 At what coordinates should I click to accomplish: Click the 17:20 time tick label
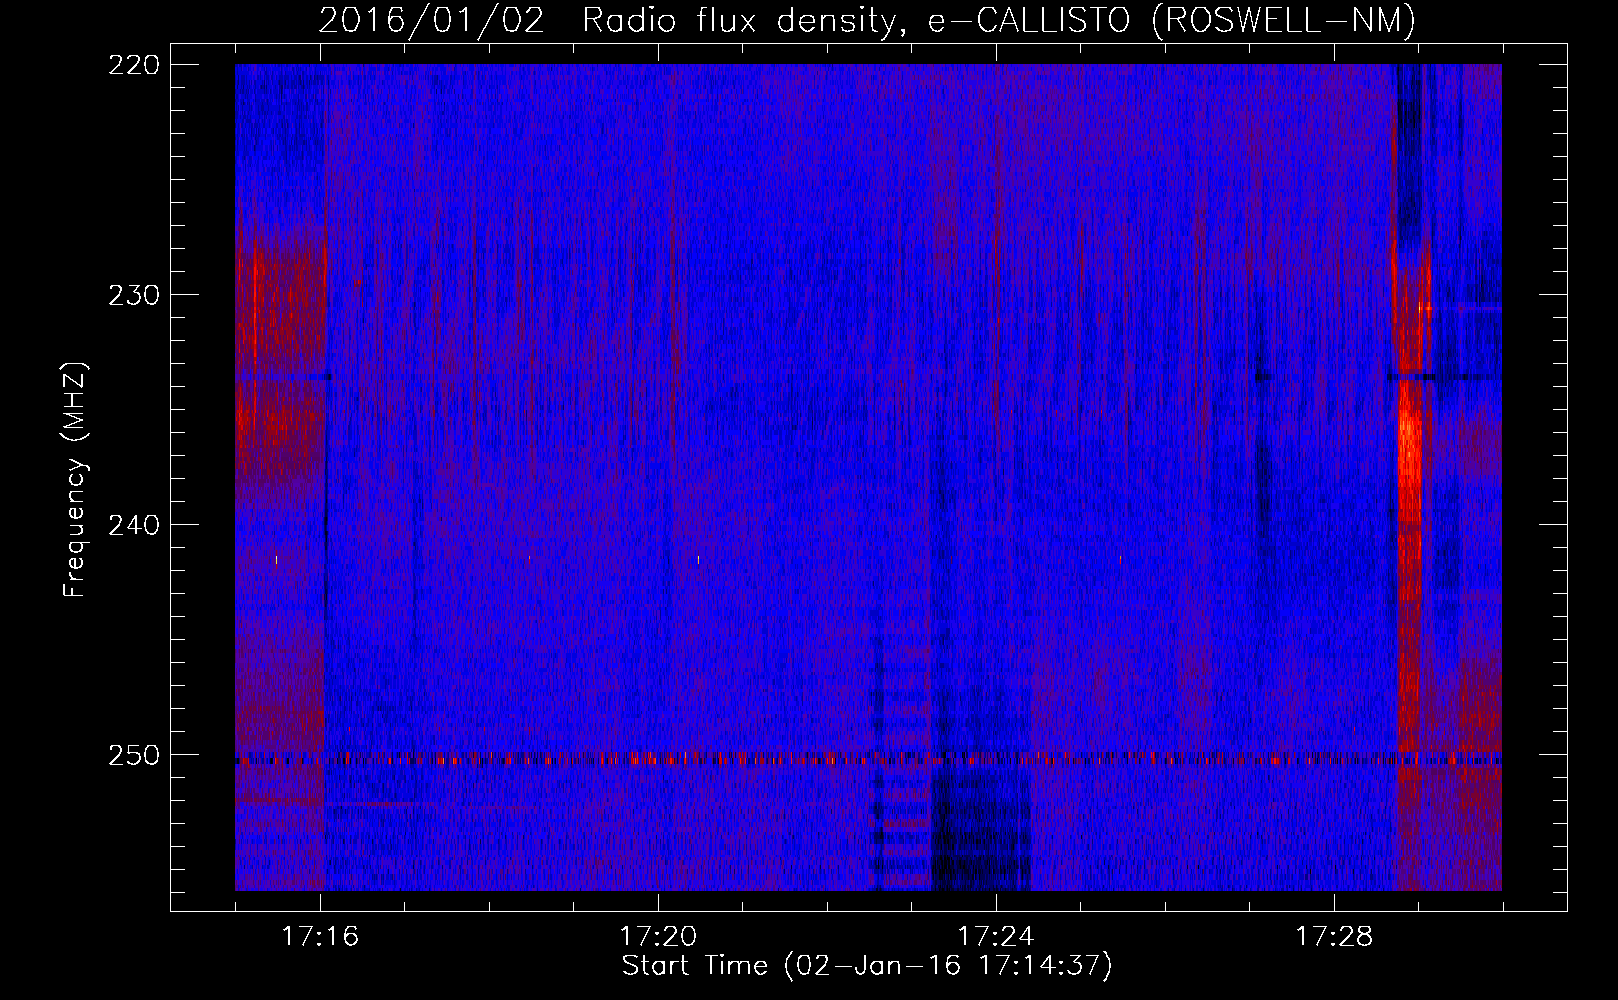click(x=658, y=937)
